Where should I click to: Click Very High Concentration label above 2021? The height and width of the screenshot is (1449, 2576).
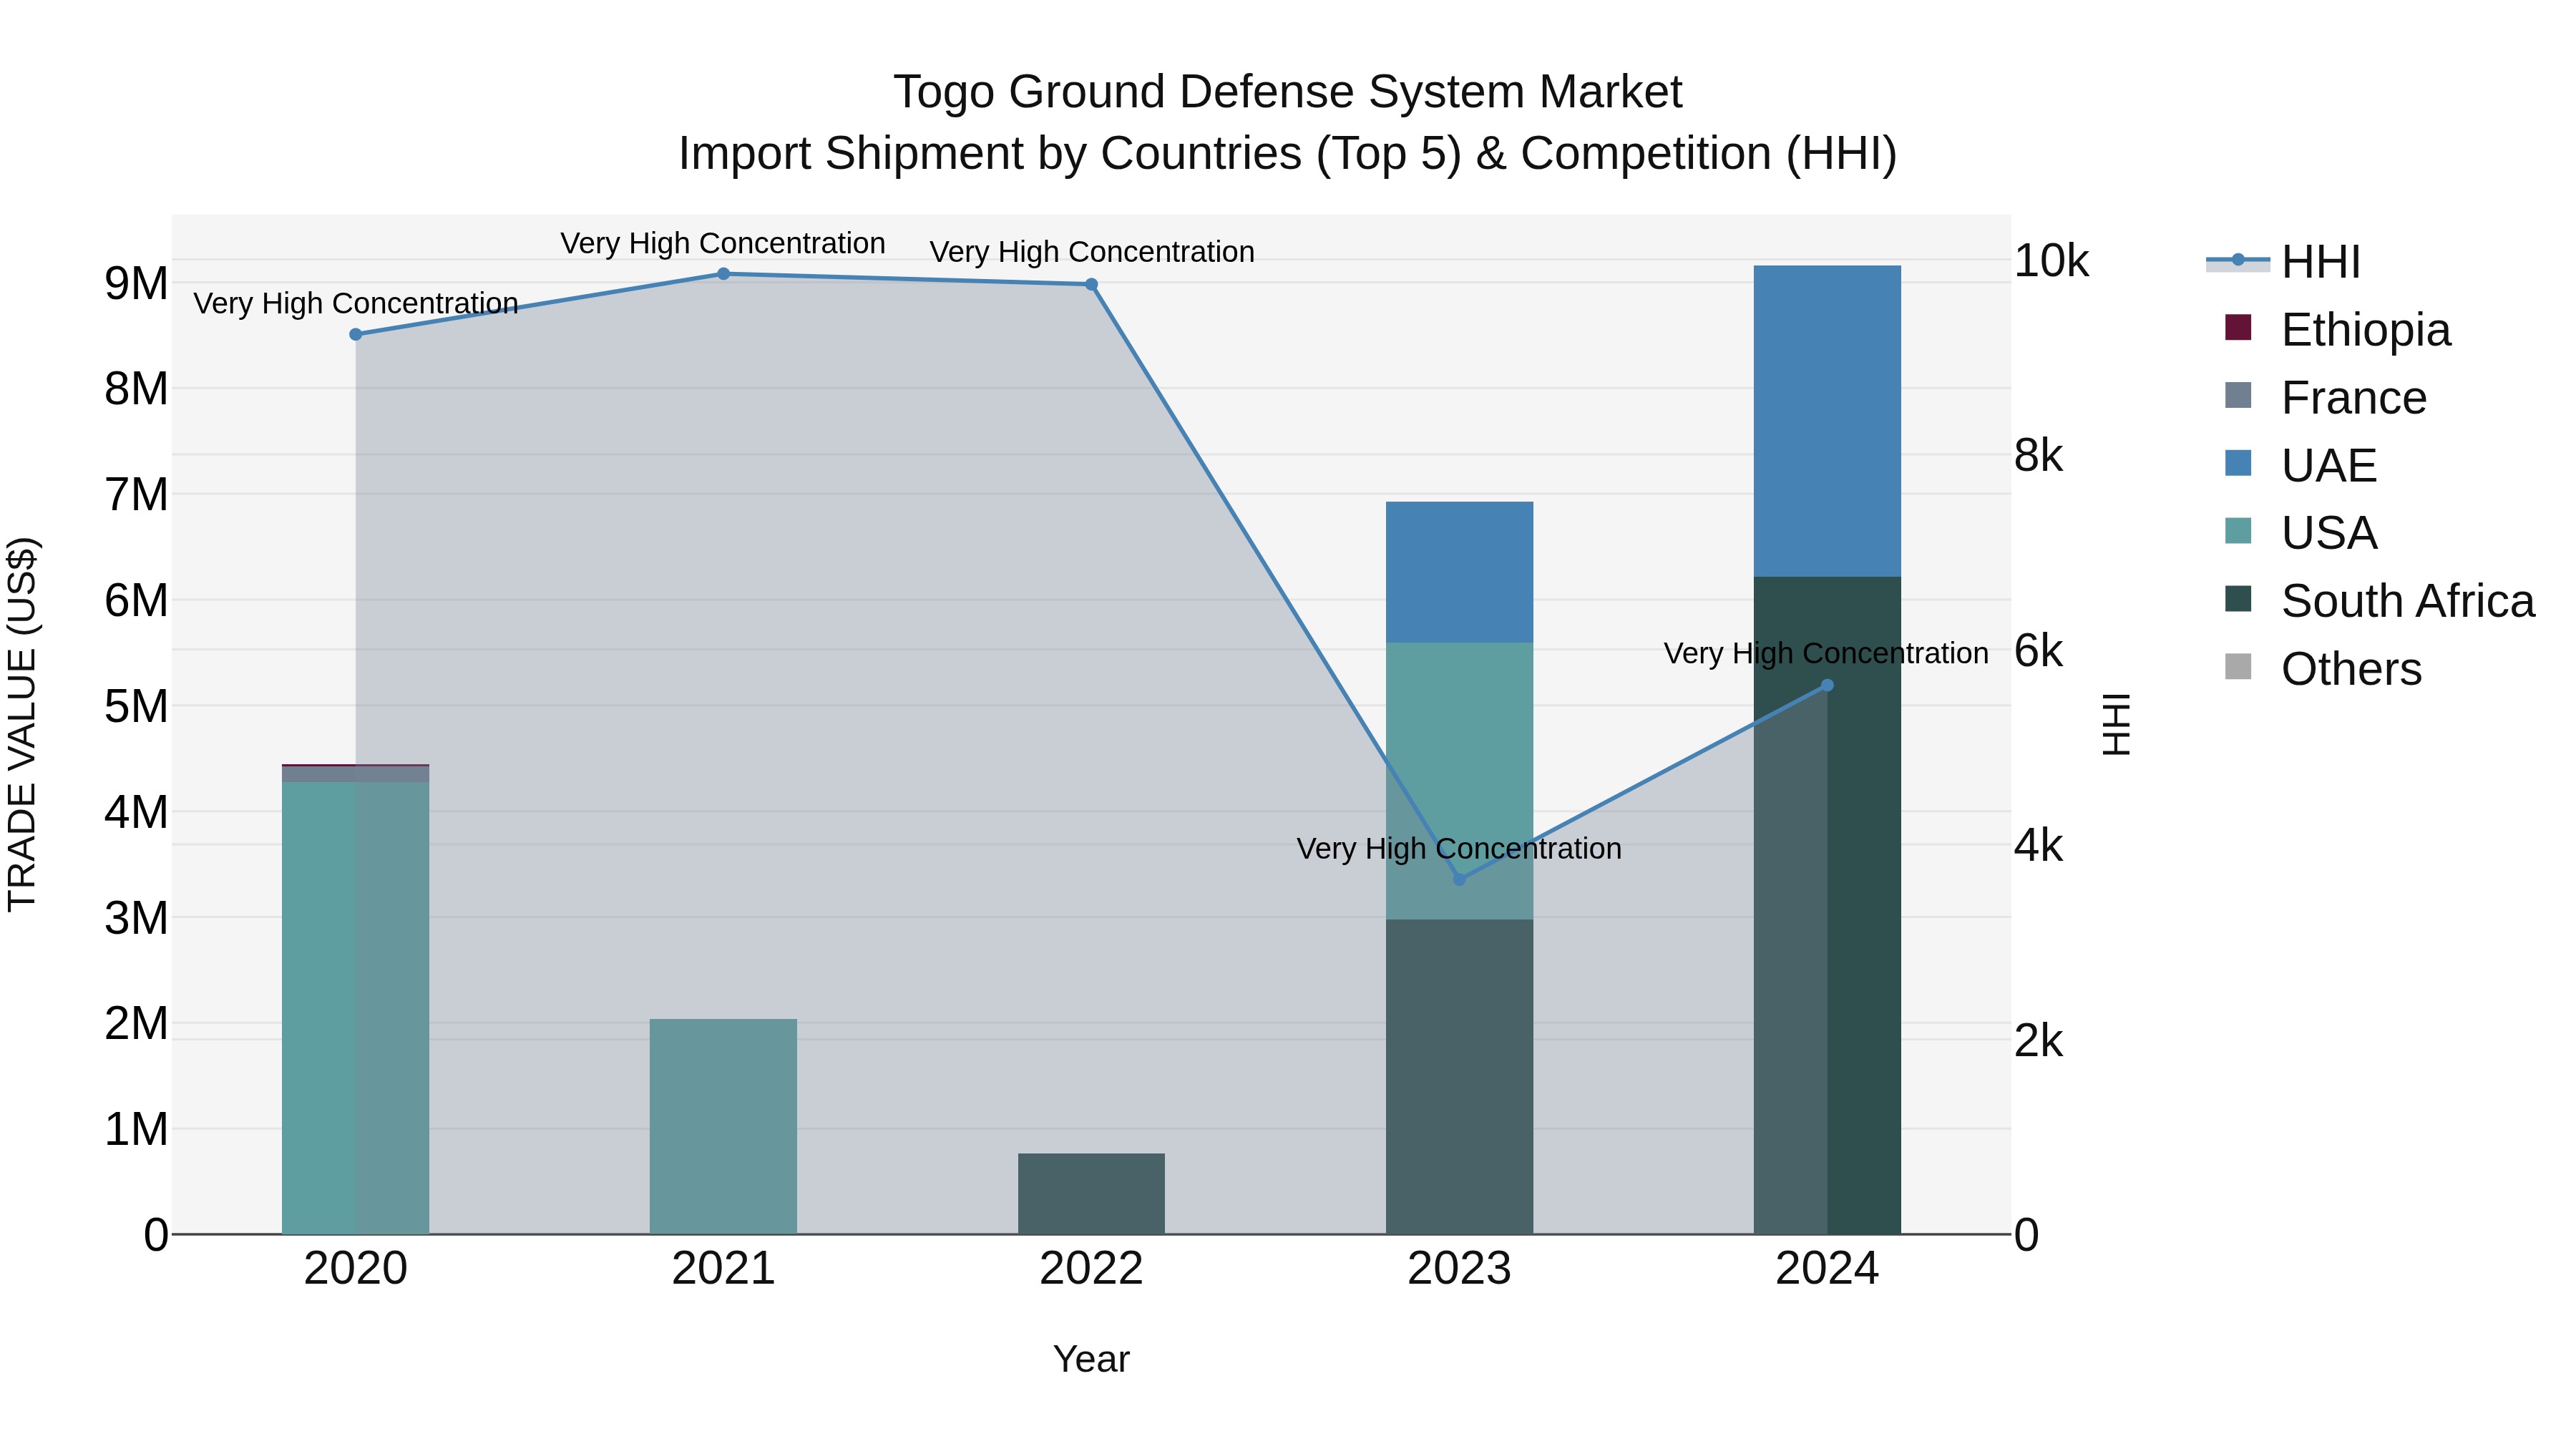tap(723, 243)
